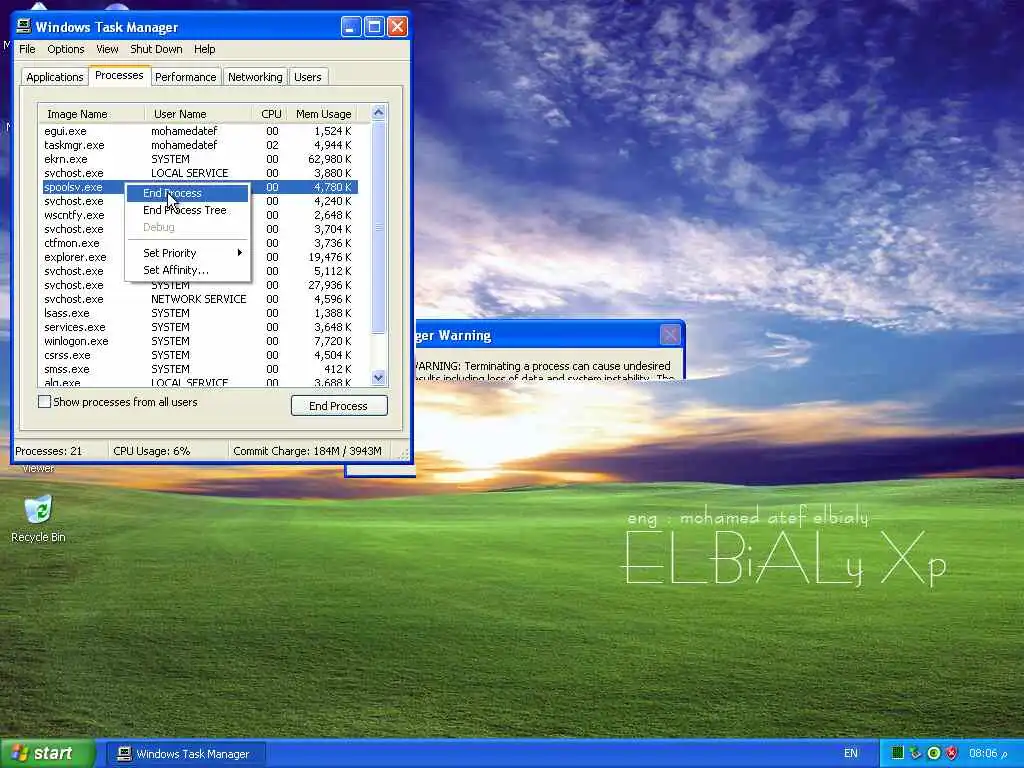
Task: Open the Help menu
Action: coord(204,49)
